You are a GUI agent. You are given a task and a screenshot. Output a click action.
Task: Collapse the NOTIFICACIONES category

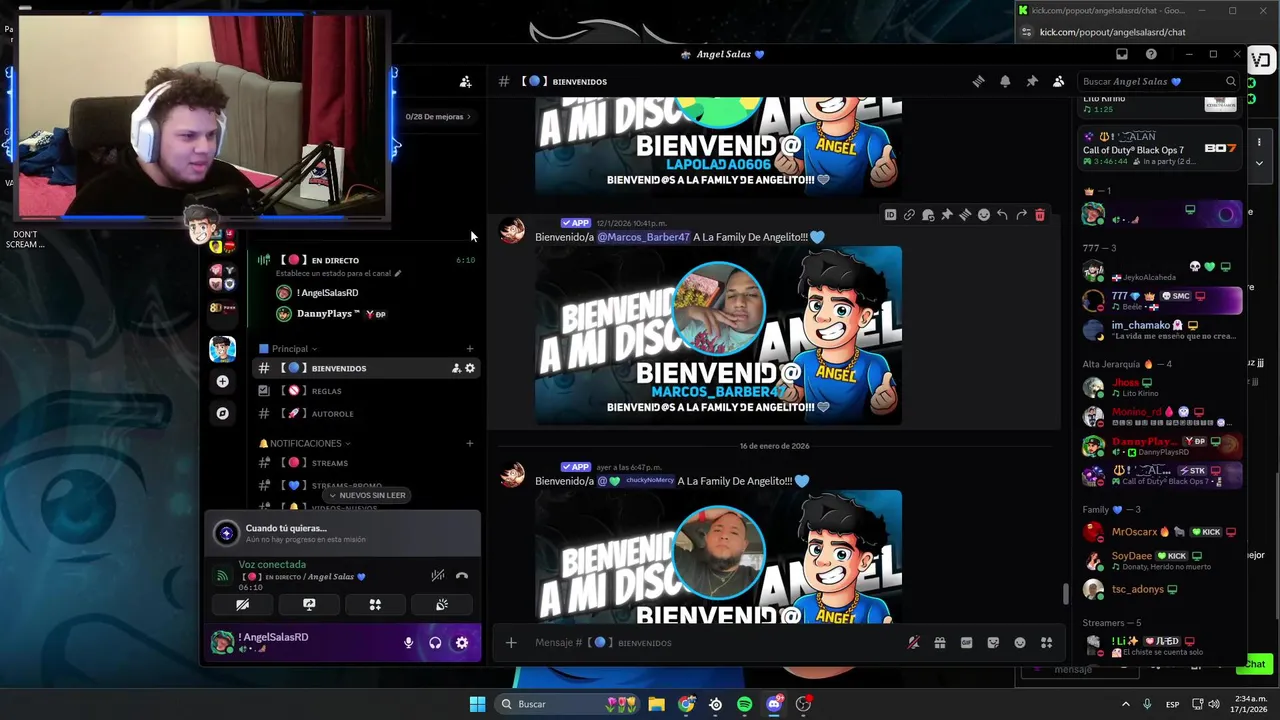[306, 443]
